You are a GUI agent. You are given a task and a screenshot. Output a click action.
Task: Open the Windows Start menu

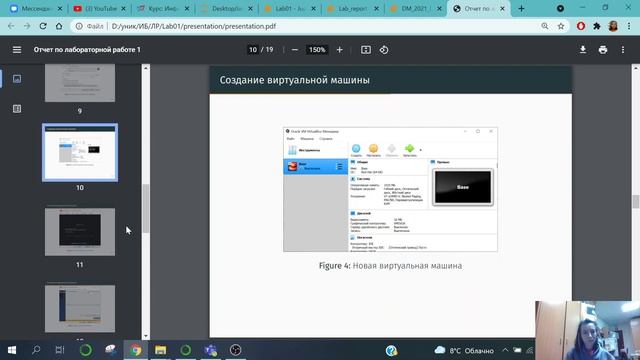(12, 350)
